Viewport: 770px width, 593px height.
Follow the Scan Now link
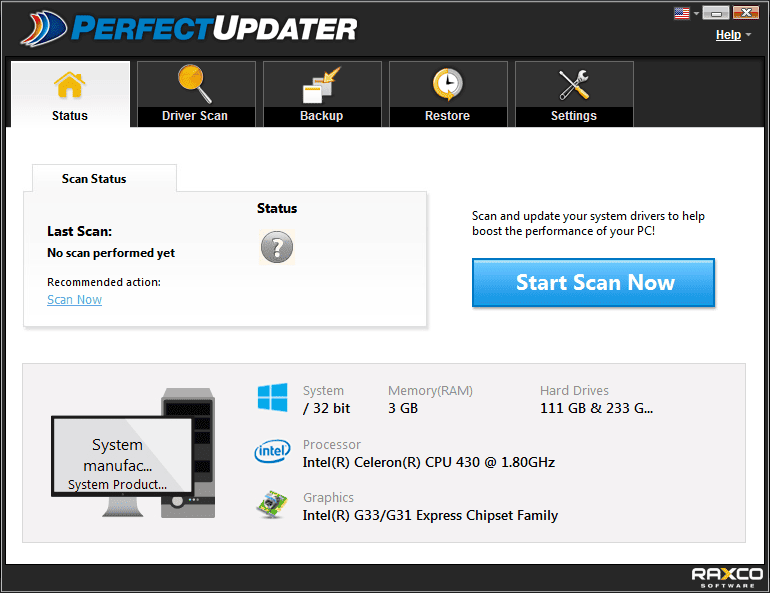pyautogui.click(x=74, y=299)
